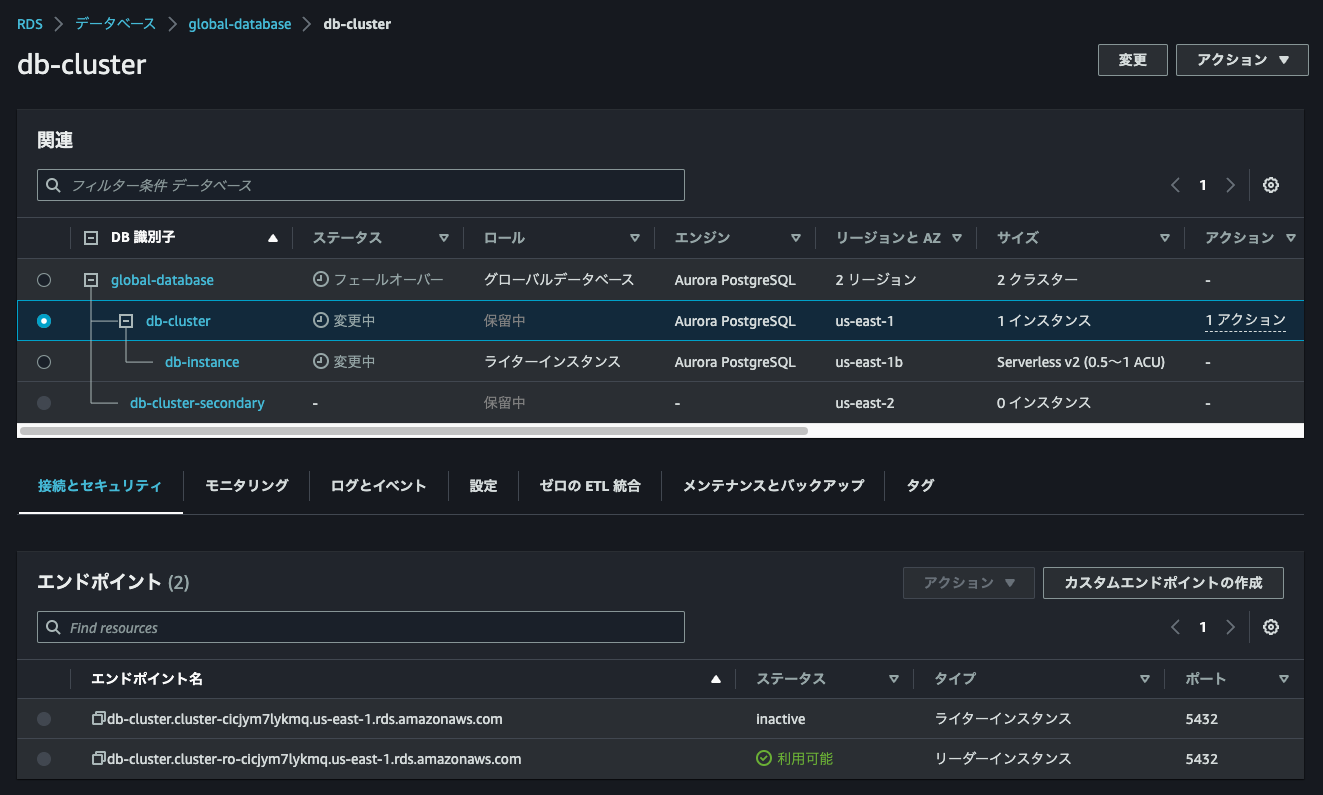Click the magnifier icon in the database filter field
Viewport: 1323px width, 795px height.
(53, 184)
